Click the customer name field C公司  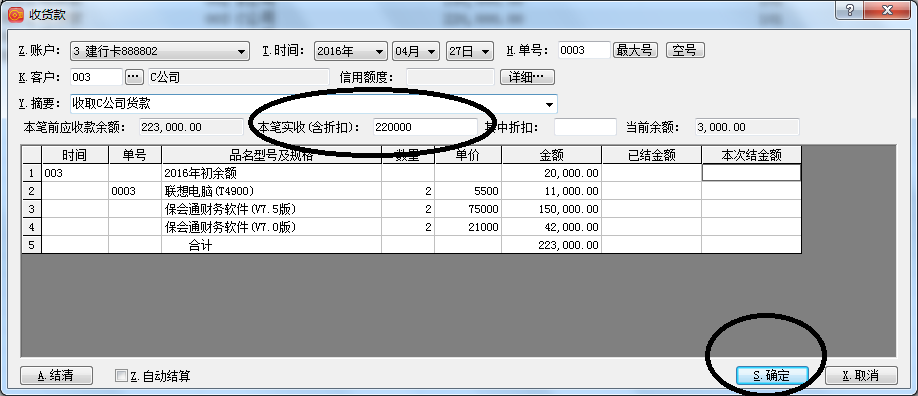tap(238, 77)
